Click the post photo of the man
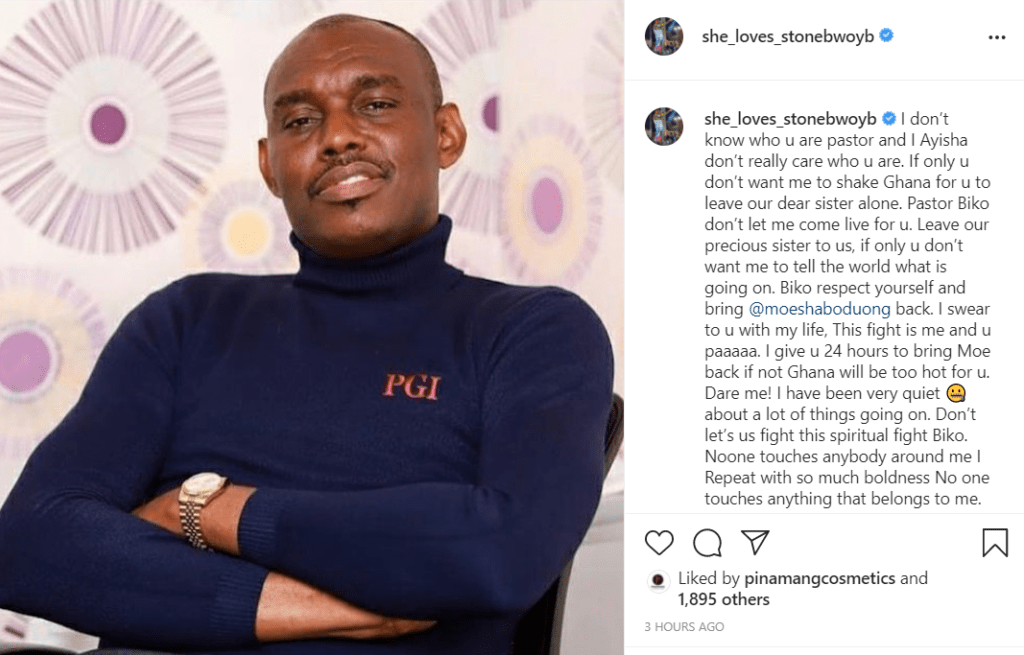Viewport: 1024px width, 655px height. pos(312,327)
